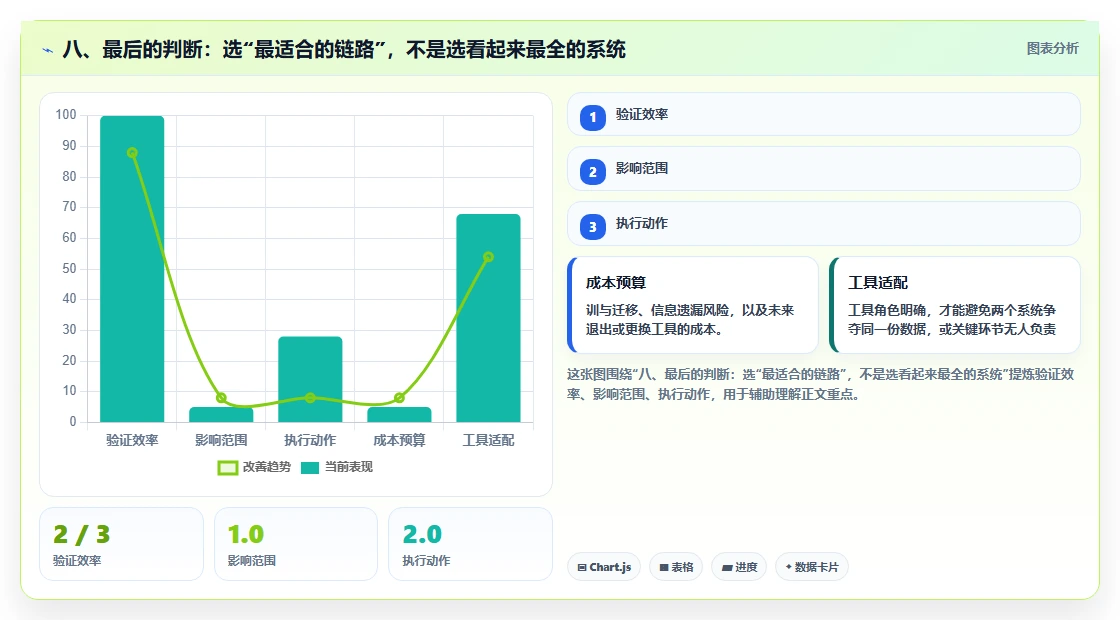
Task: Select the 执行动作 list item
Action: pos(824,224)
